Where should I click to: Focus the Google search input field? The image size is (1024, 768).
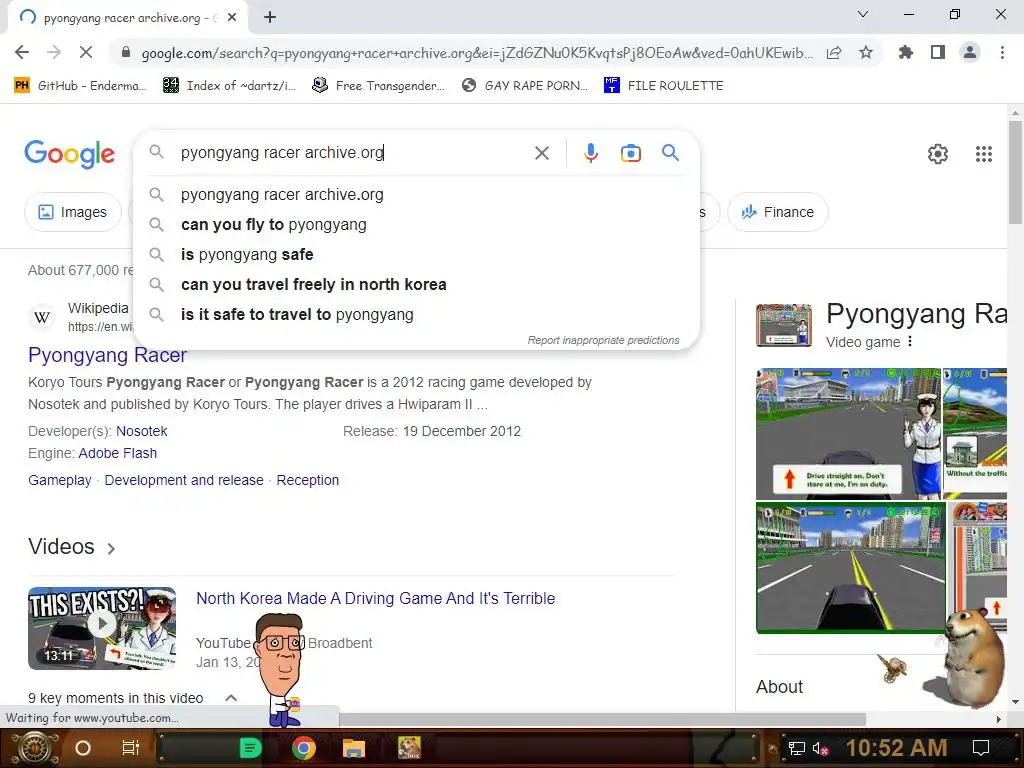(x=353, y=153)
